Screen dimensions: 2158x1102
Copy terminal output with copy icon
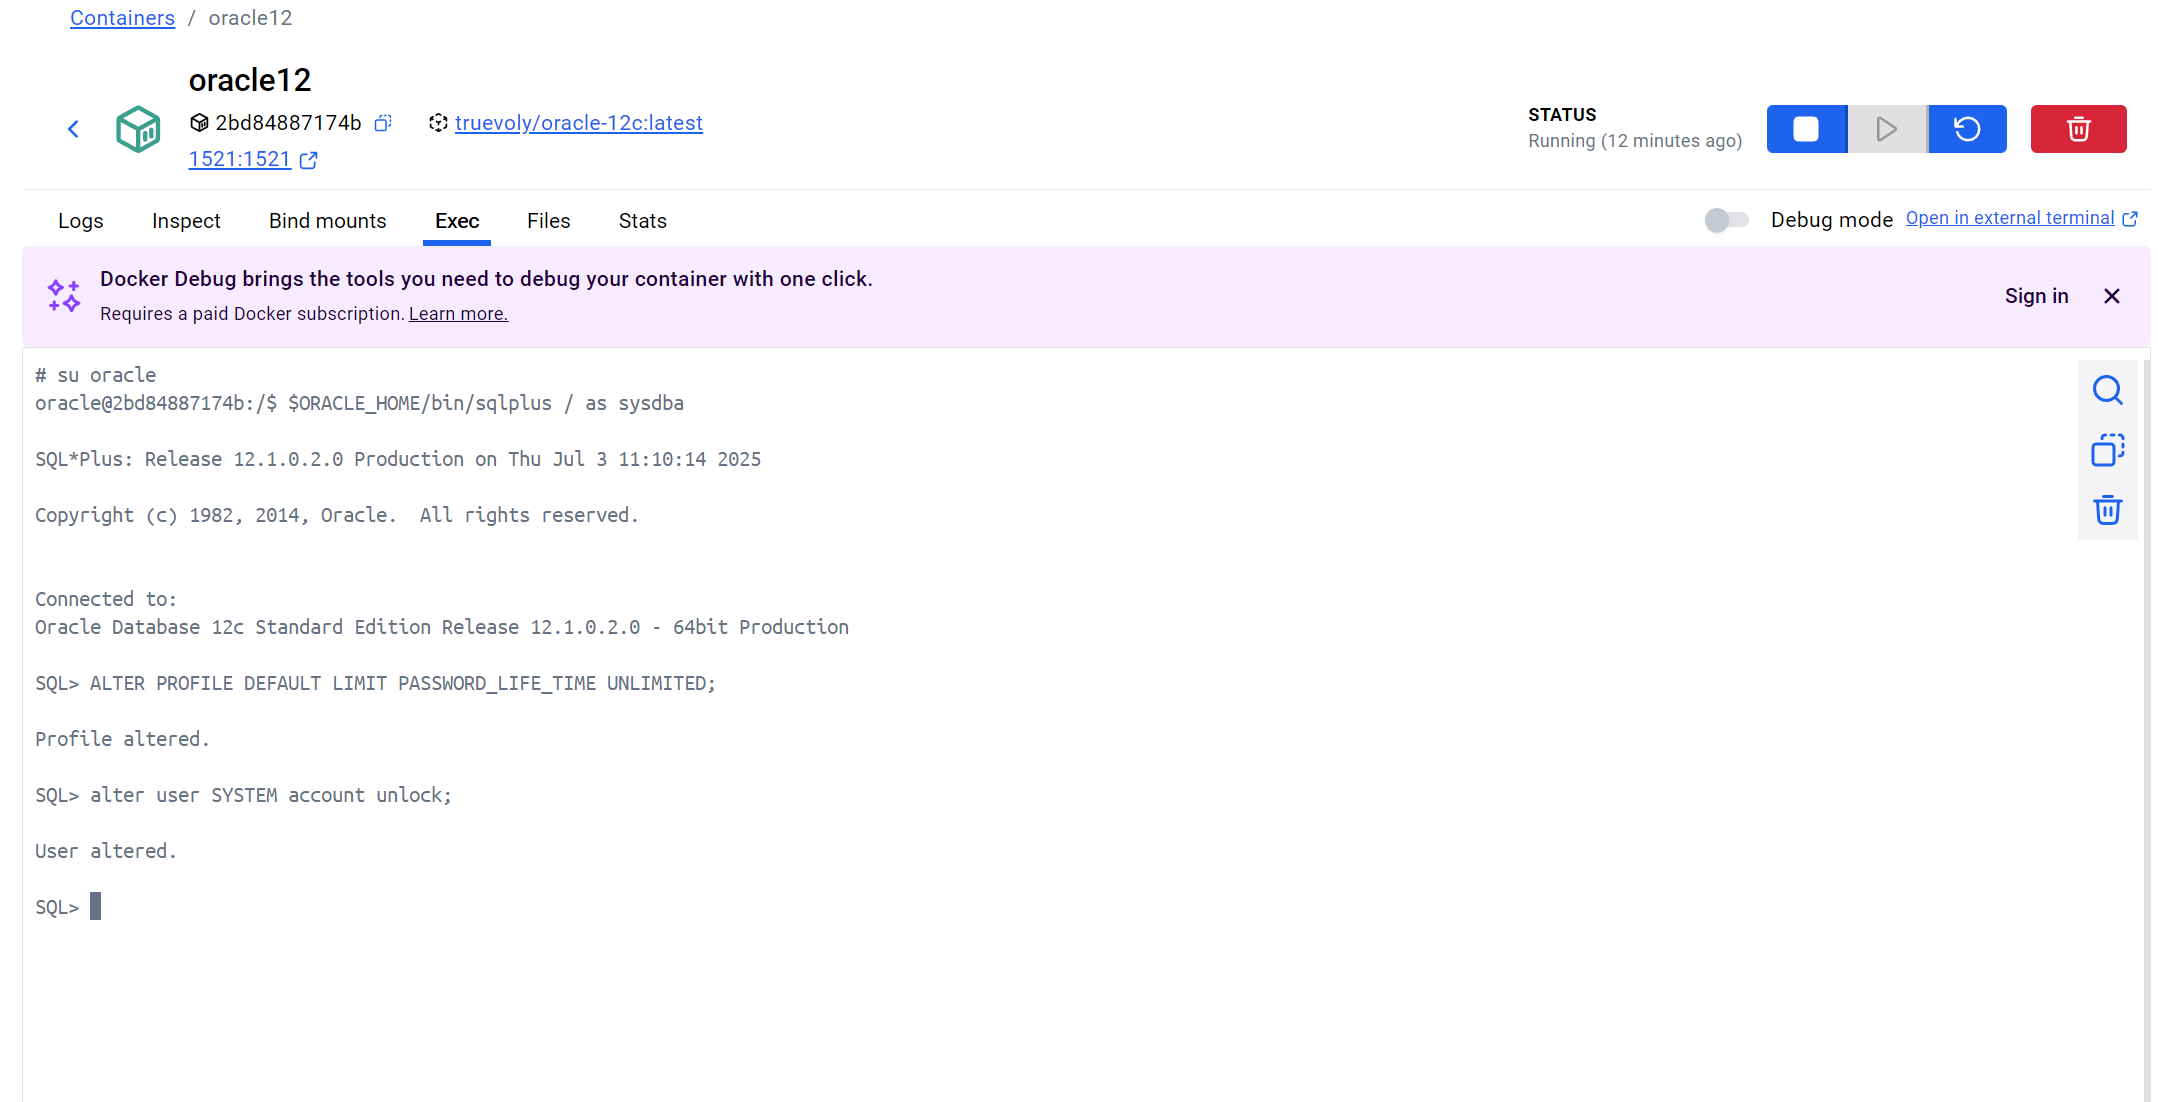coord(2107,450)
